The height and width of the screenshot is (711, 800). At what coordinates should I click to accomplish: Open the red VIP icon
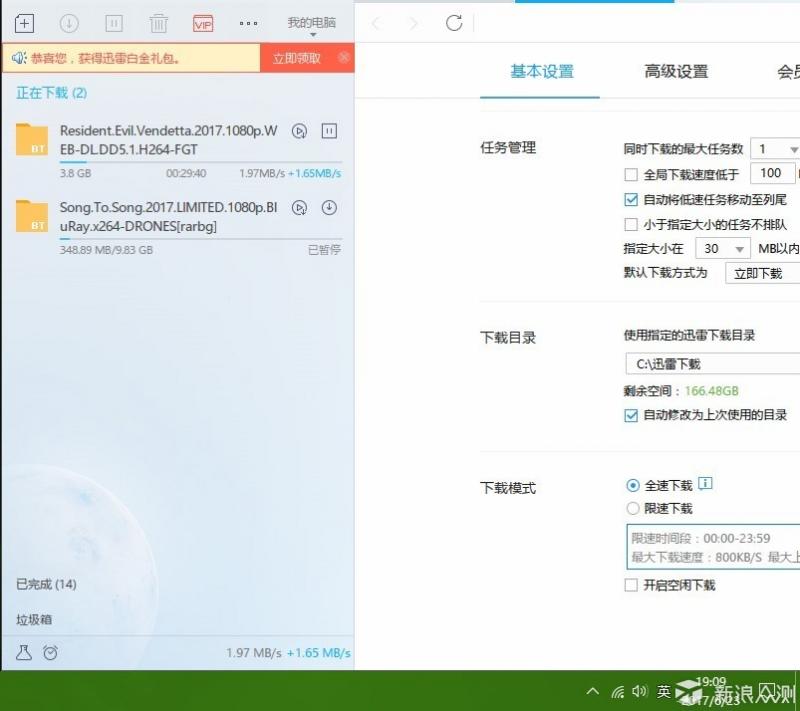(203, 23)
